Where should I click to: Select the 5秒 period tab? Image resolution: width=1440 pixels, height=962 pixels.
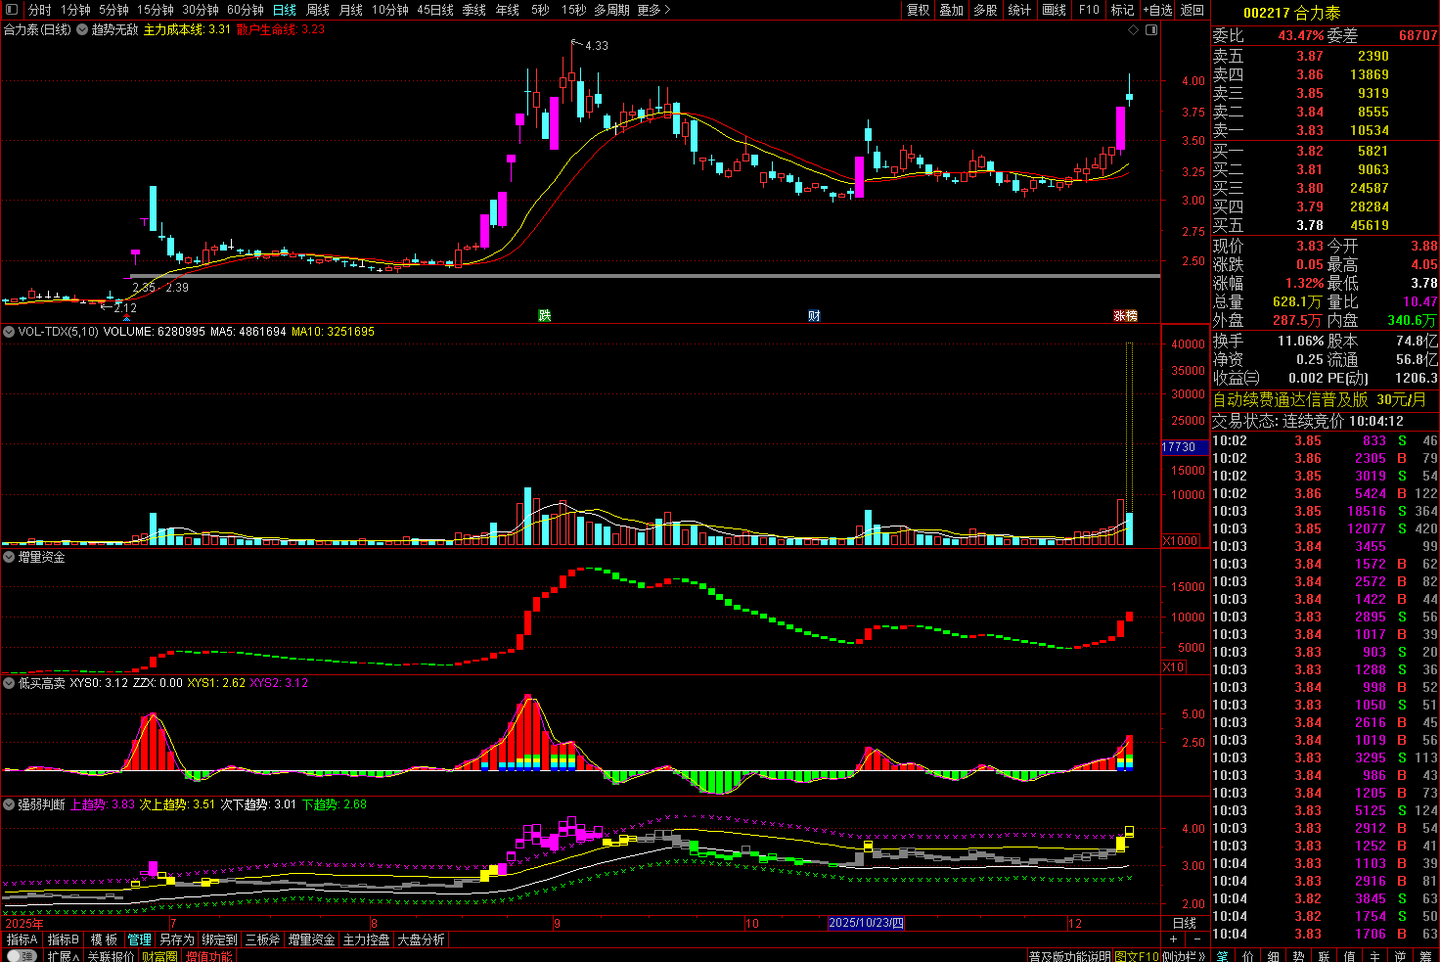click(541, 10)
